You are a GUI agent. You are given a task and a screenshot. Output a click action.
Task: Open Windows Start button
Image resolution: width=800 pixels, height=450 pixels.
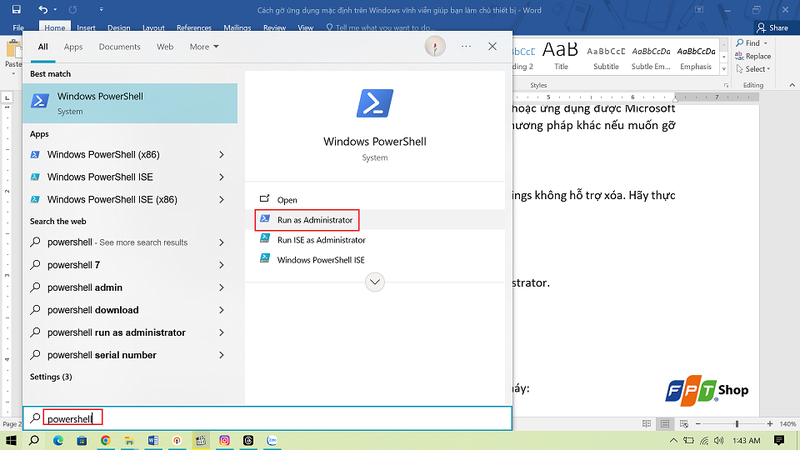pos(11,440)
